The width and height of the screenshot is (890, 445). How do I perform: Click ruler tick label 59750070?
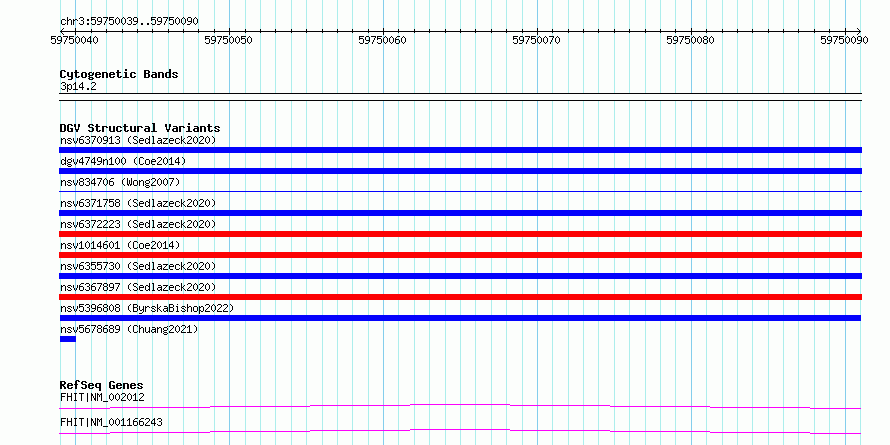537,40
